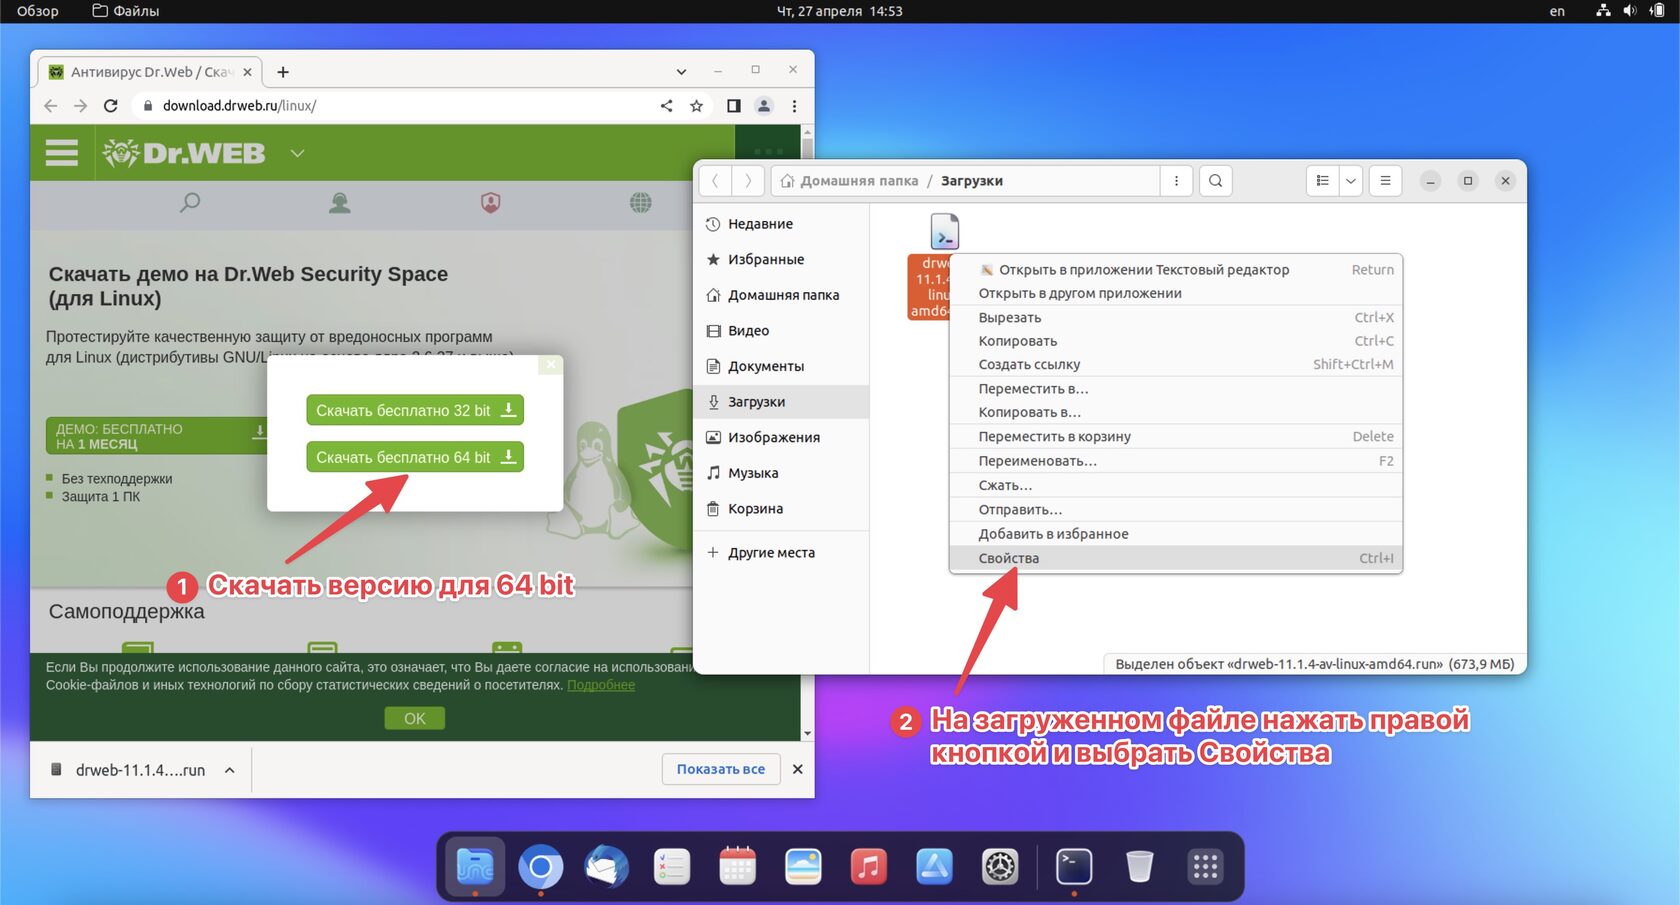Choose Открыть в другом приложении
The width and height of the screenshot is (1680, 905).
pos(1175,294)
